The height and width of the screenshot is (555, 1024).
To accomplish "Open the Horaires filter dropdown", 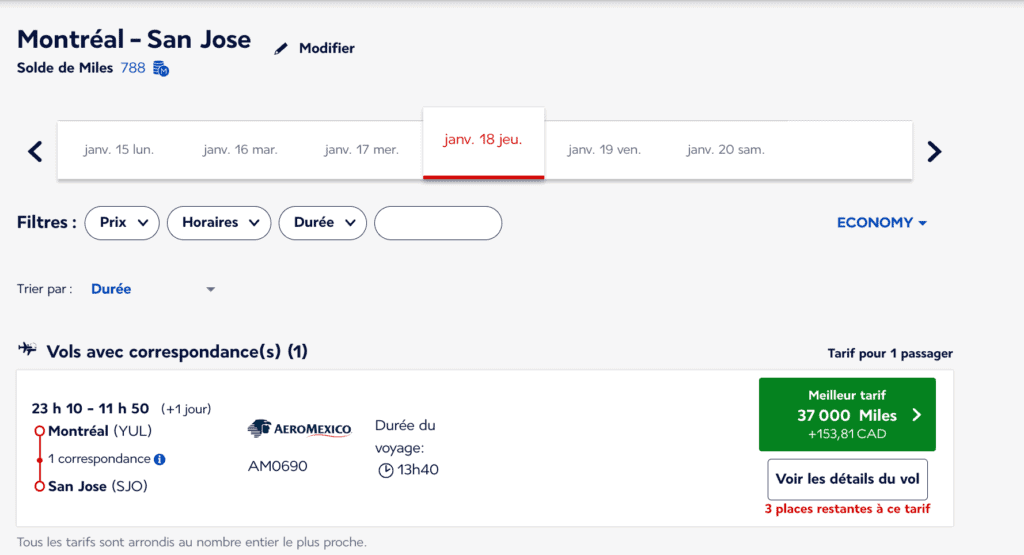I will [219, 223].
